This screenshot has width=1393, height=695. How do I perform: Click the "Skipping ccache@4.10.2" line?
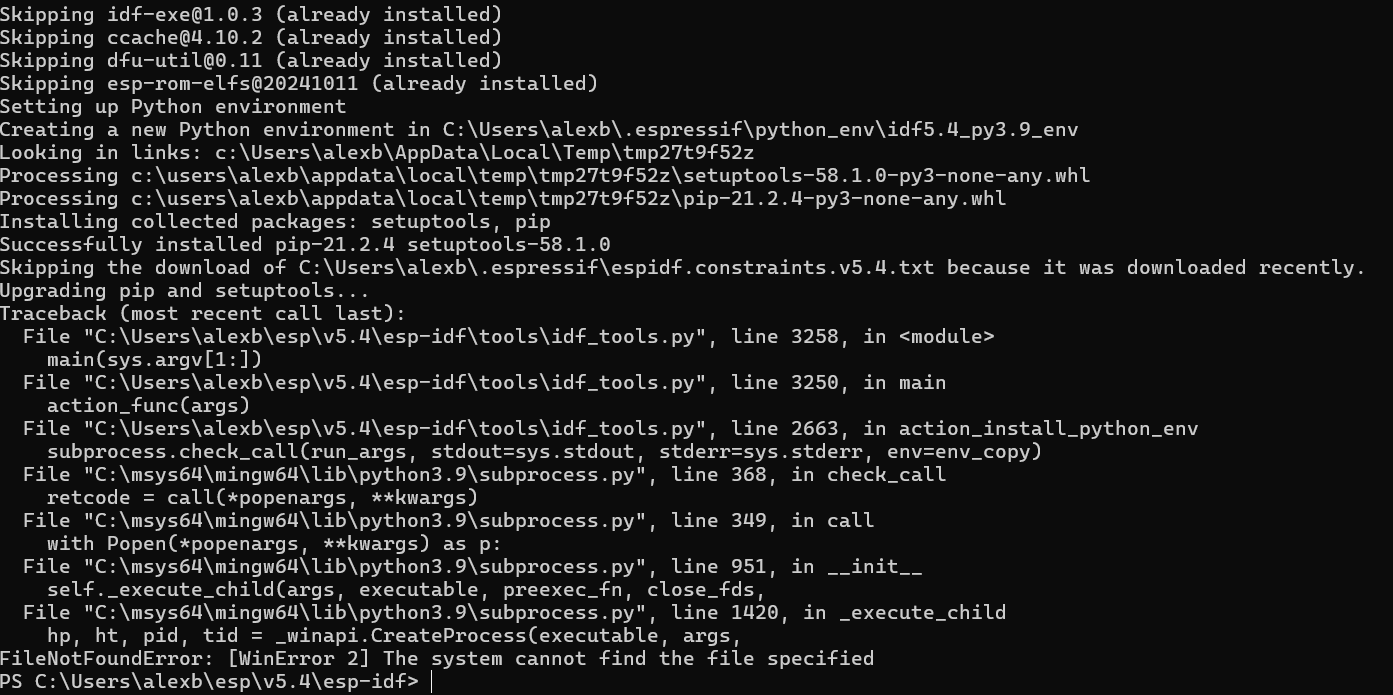point(250,37)
